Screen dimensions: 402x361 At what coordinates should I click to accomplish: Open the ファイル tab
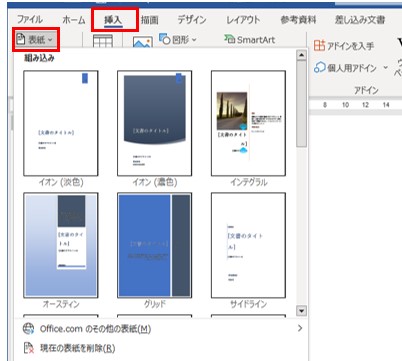pyautogui.click(x=30, y=20)
